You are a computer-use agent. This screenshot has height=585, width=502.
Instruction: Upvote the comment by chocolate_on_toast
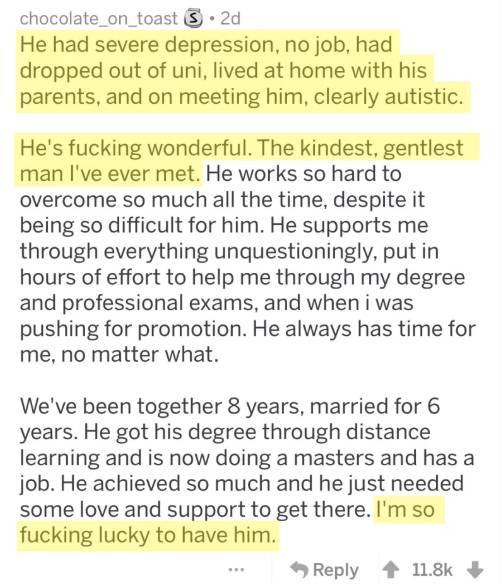390,570
